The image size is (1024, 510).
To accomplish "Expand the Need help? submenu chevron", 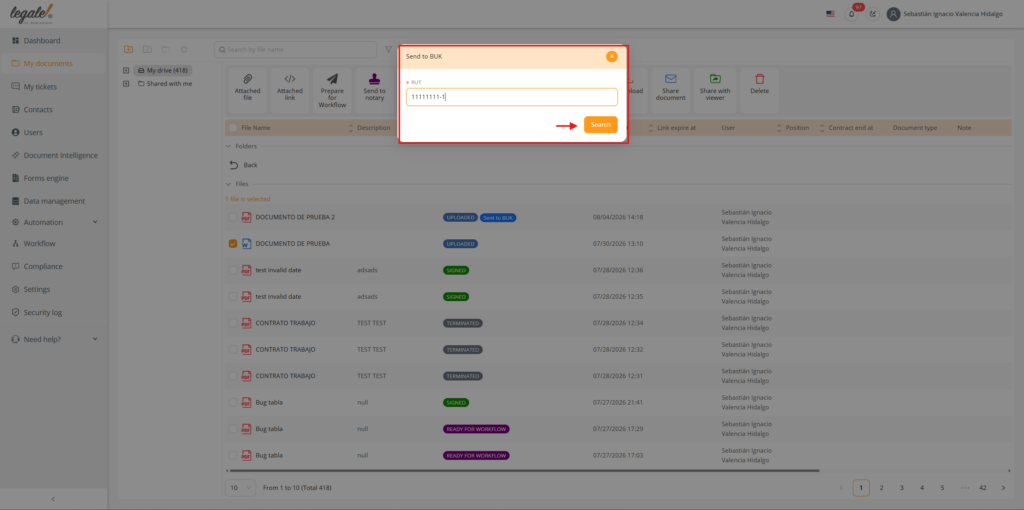I will pos(95,339).
